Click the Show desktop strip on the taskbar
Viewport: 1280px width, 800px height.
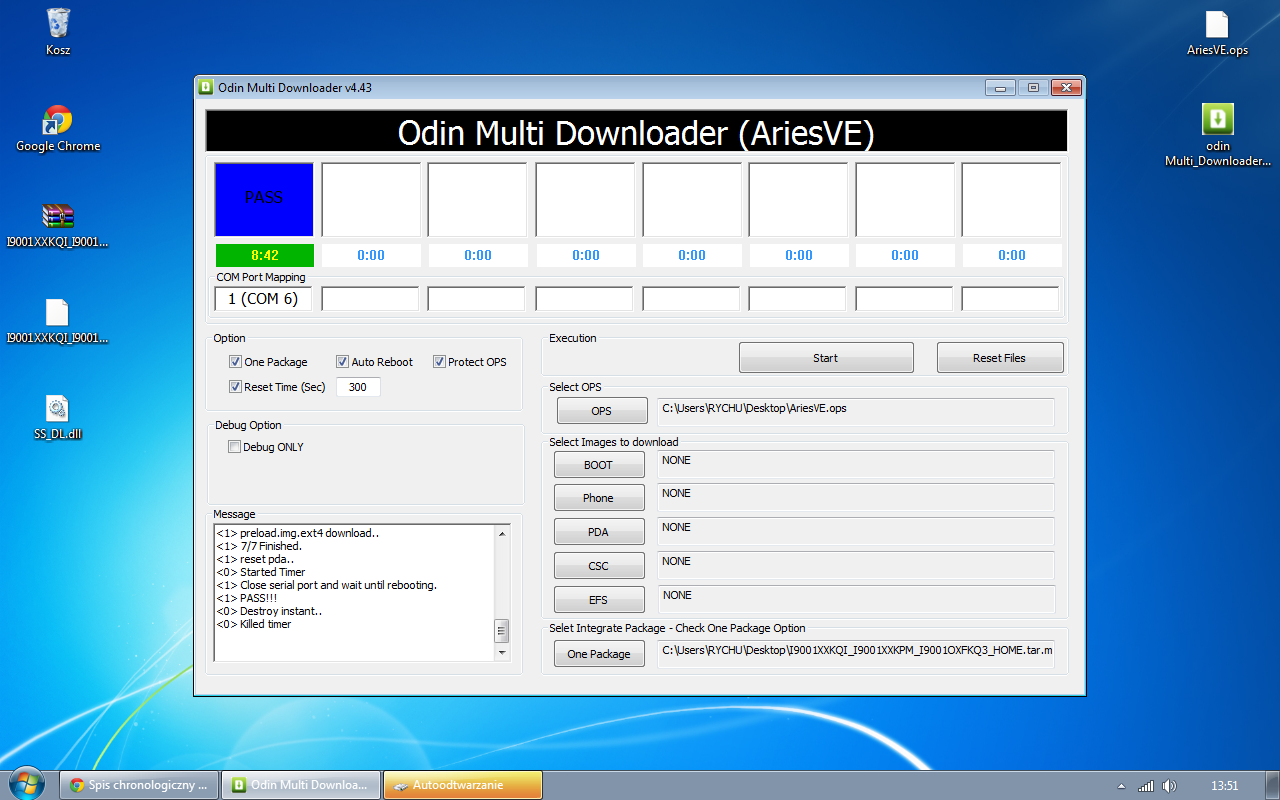tap(1273, 785)
